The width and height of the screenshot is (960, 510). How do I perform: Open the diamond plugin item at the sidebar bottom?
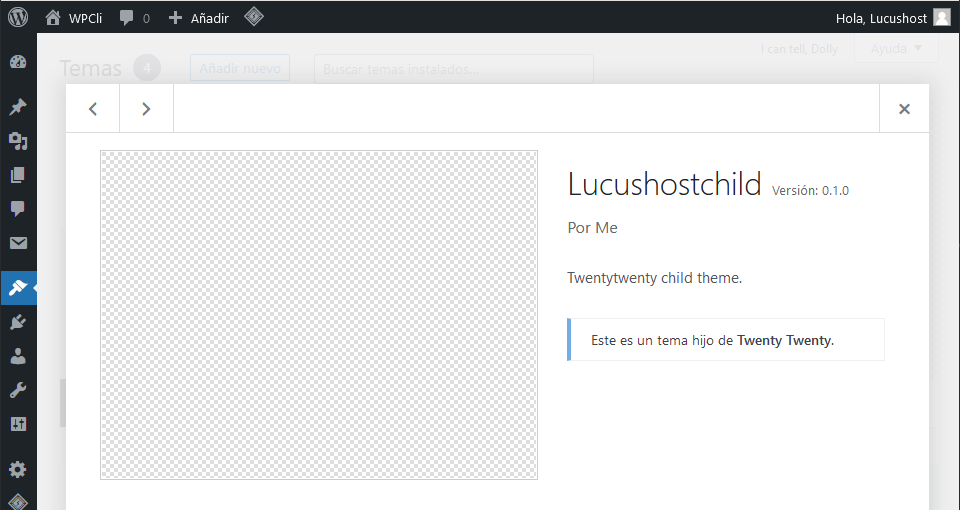pos(18,501)
